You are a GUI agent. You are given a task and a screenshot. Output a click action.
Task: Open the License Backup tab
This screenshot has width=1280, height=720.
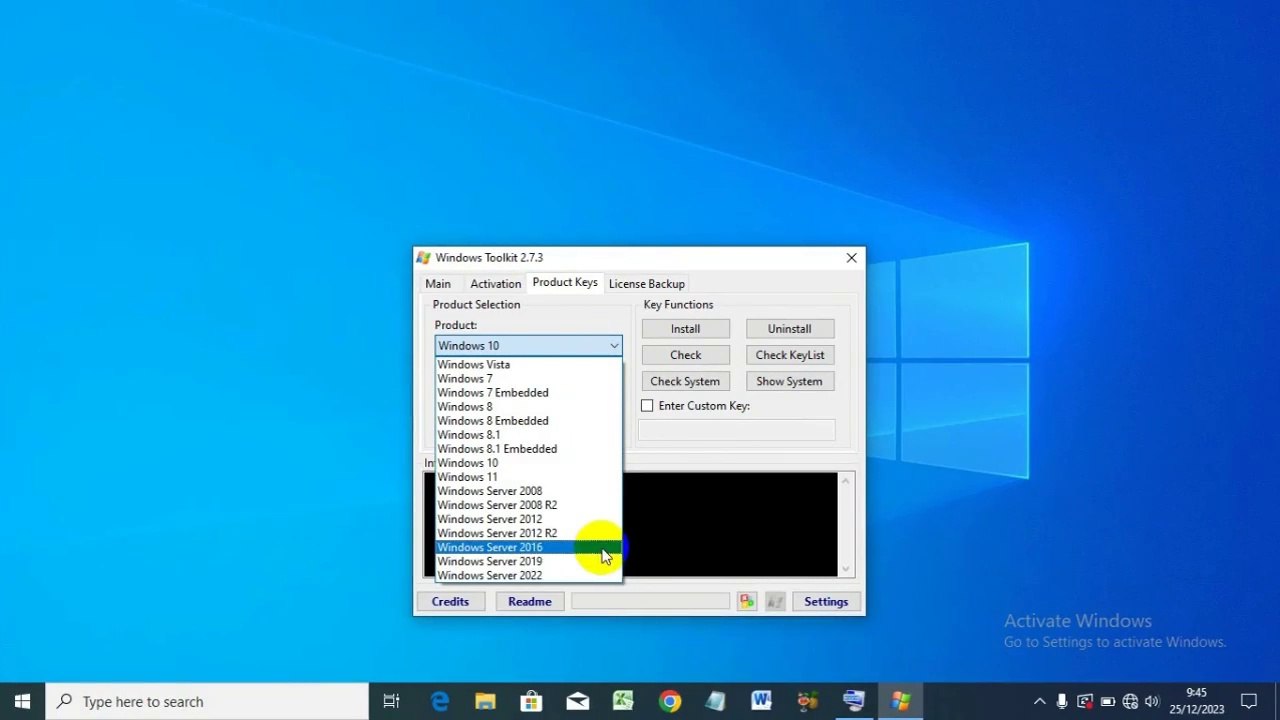646,284
